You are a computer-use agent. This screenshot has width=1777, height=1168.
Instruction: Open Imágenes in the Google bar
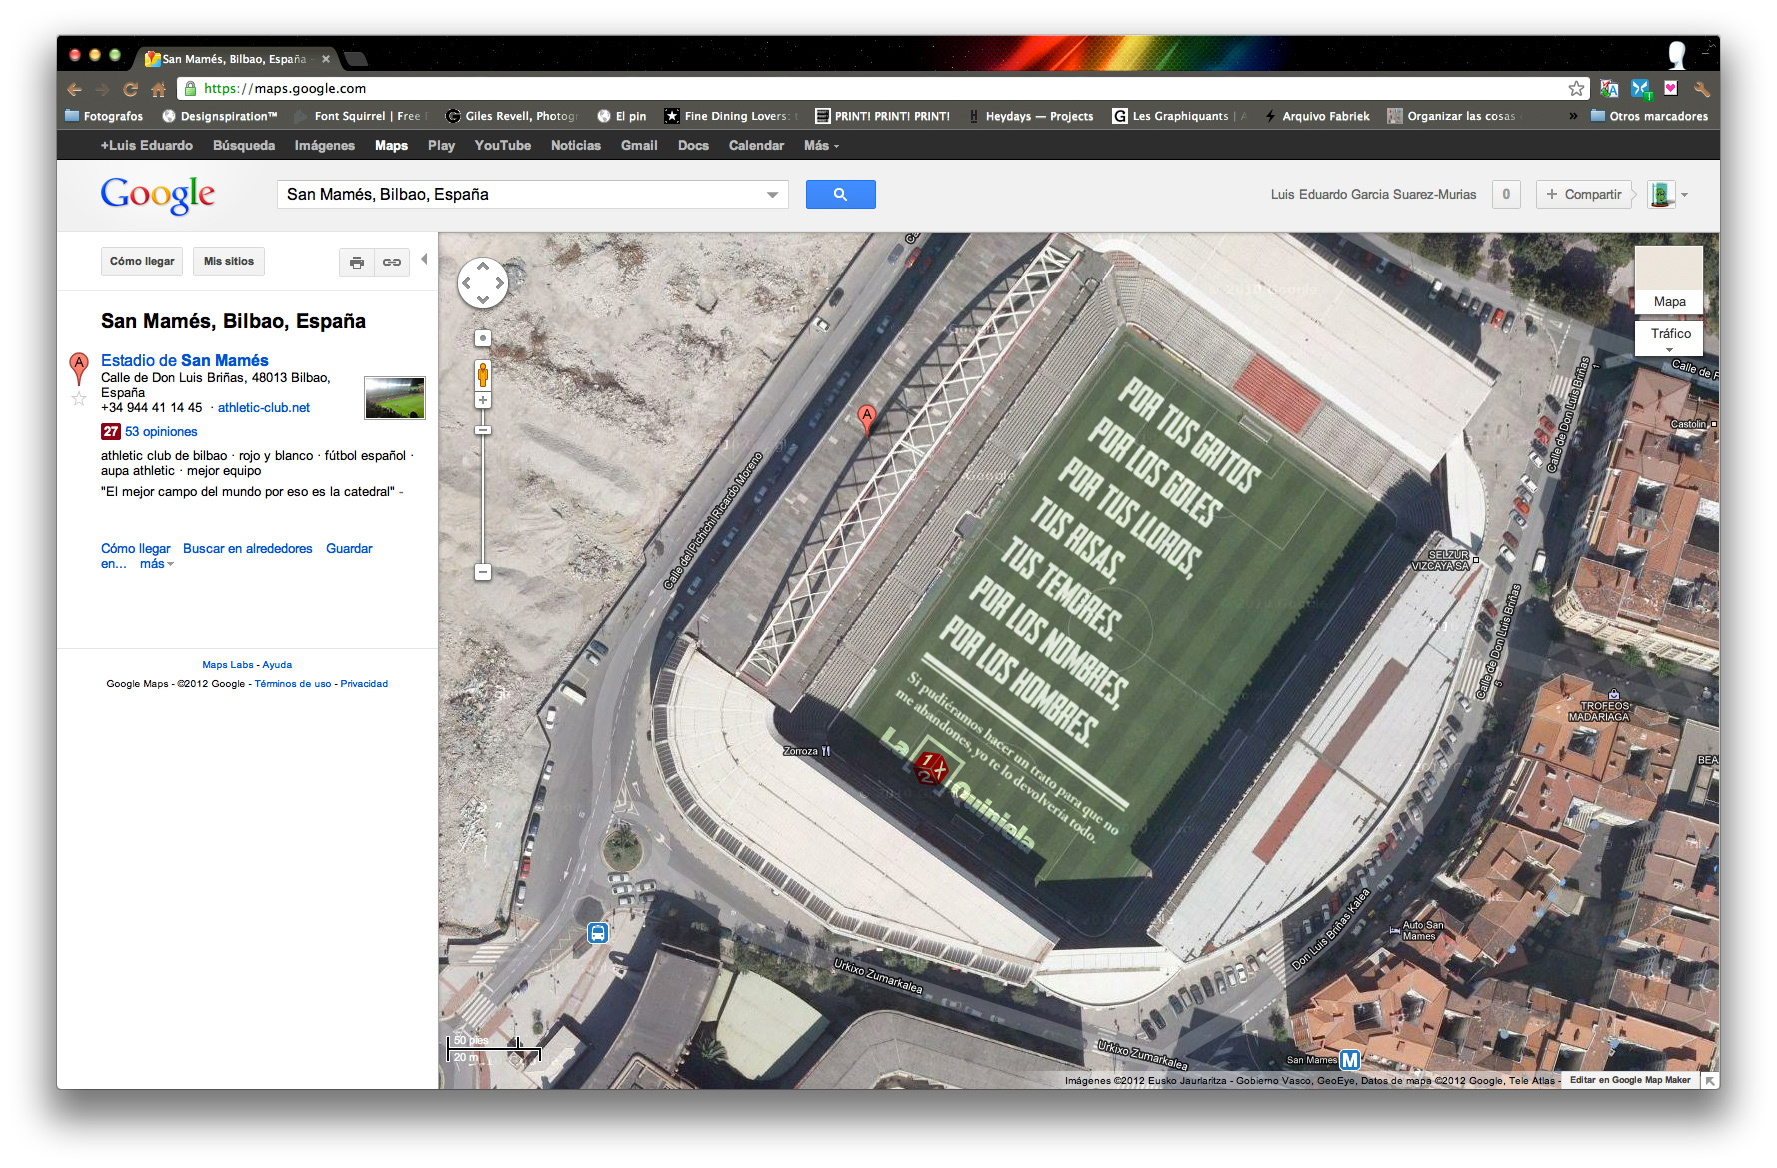tap(325, 146)
